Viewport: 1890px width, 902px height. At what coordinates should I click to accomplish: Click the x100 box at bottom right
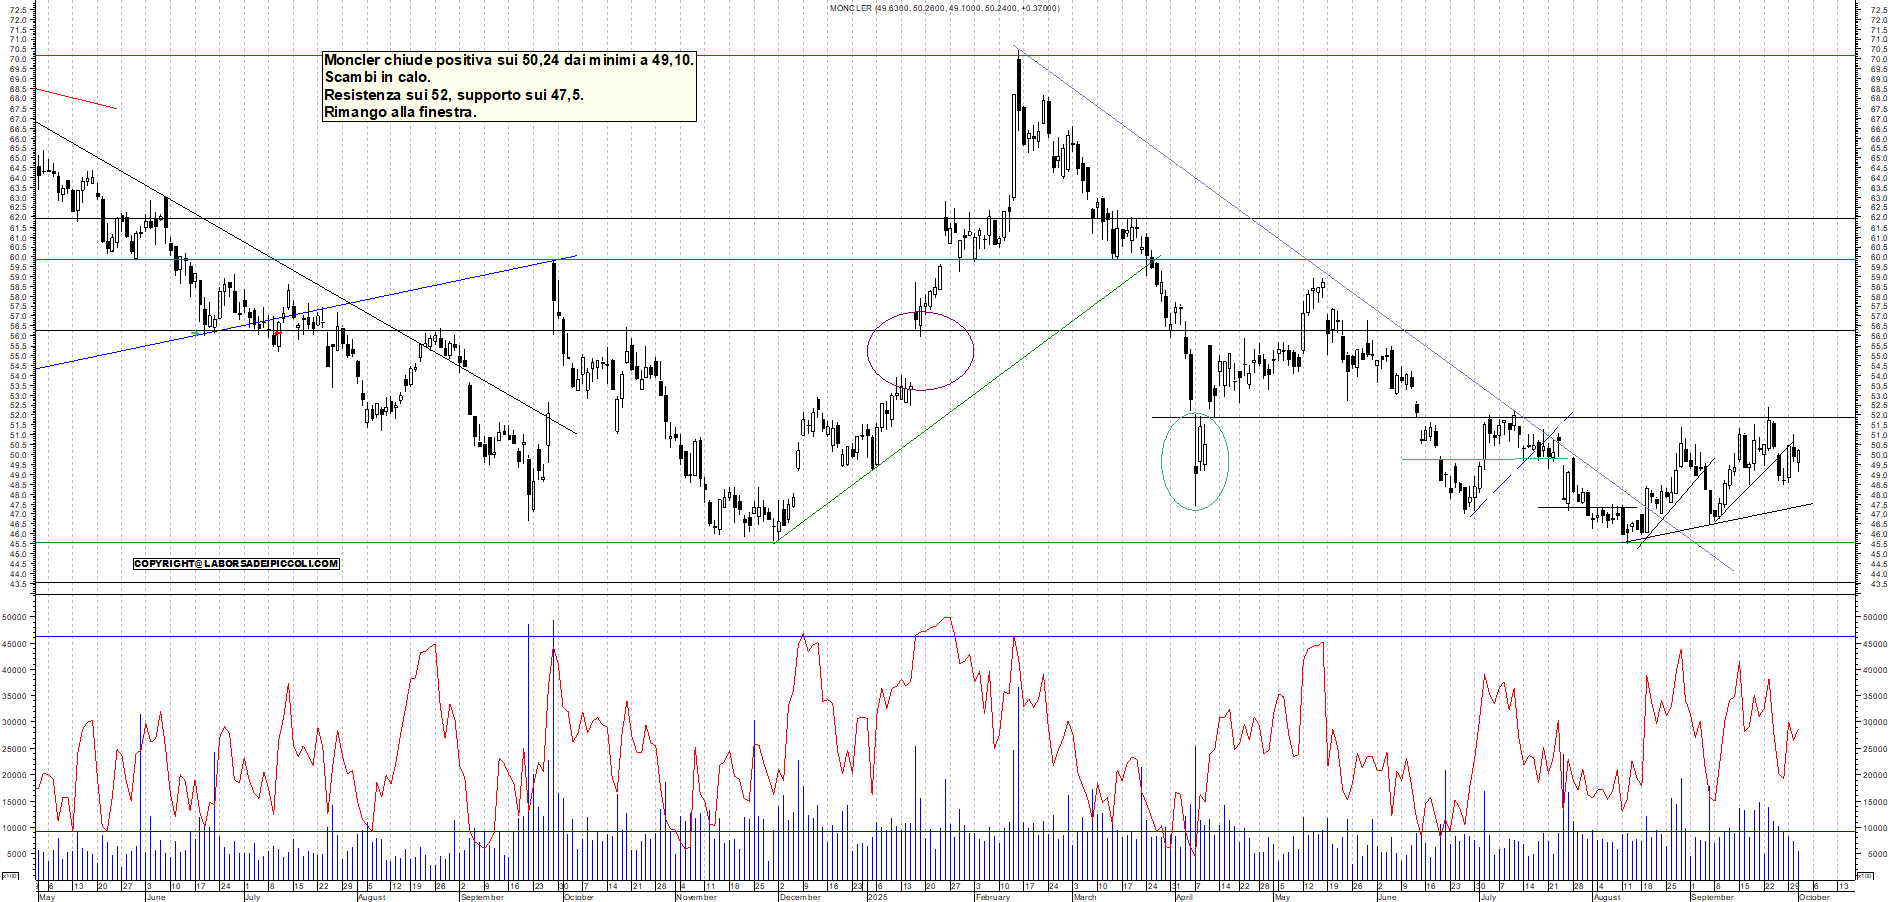click(1864, 876)
